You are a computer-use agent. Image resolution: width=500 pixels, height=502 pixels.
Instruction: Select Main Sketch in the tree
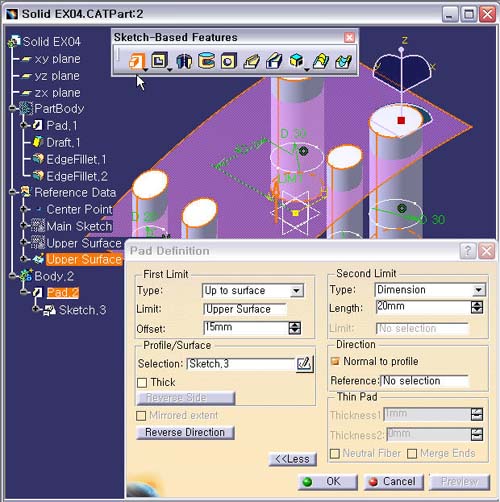coord(79,226)
